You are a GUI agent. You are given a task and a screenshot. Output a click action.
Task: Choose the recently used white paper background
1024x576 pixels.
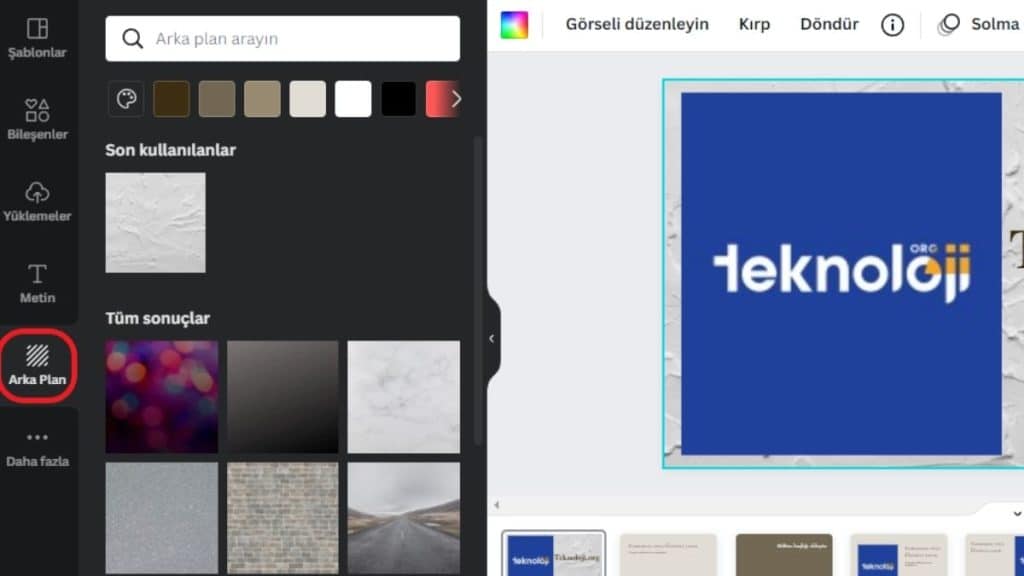point(155,223)
